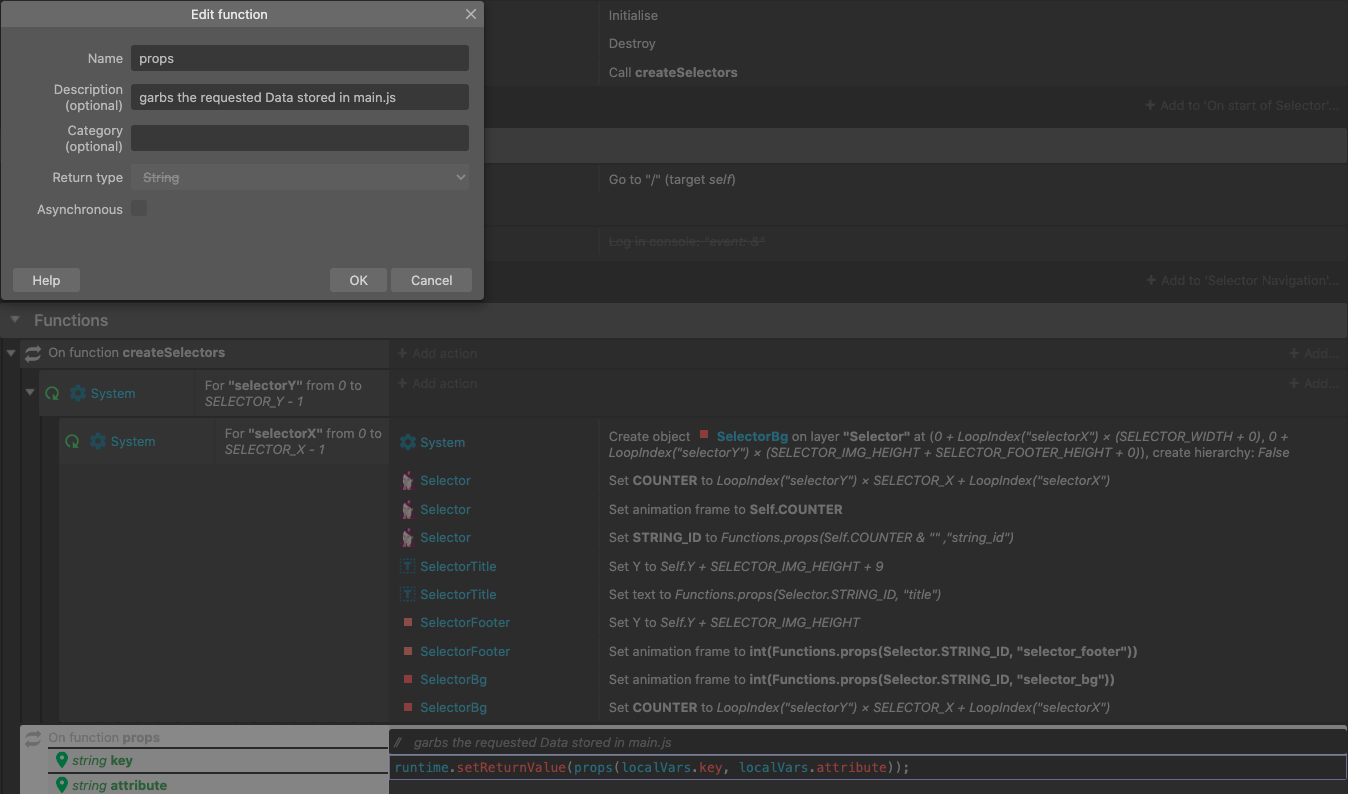Select the selector_bg animation frame action text

pyautogui.click(x=861, y=679)
